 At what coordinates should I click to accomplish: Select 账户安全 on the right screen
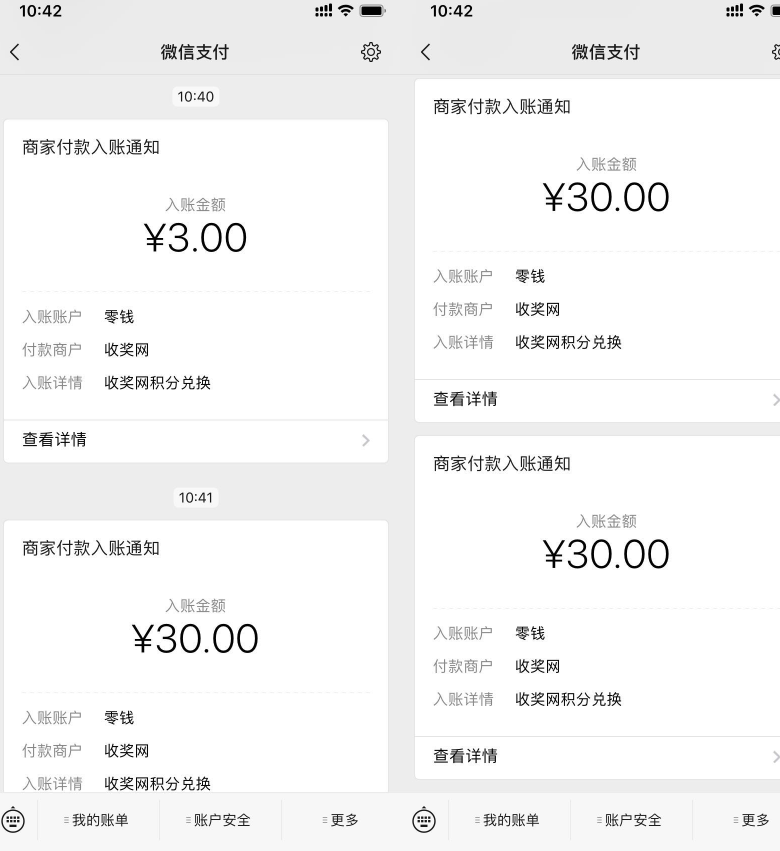point(632,820)
